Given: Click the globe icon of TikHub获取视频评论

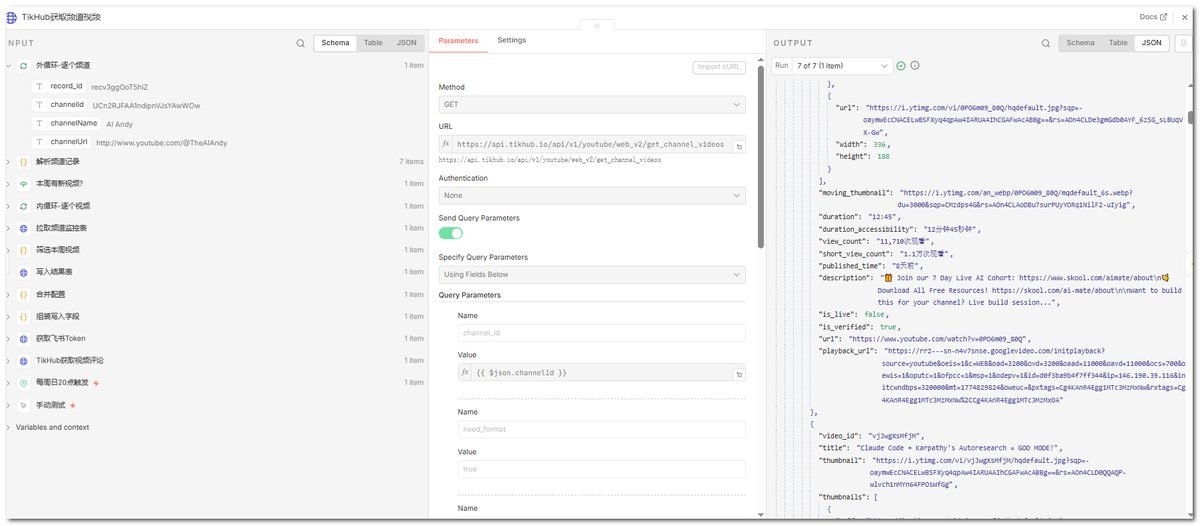Looking at the screenshot, I should click(x=24, y=360).
